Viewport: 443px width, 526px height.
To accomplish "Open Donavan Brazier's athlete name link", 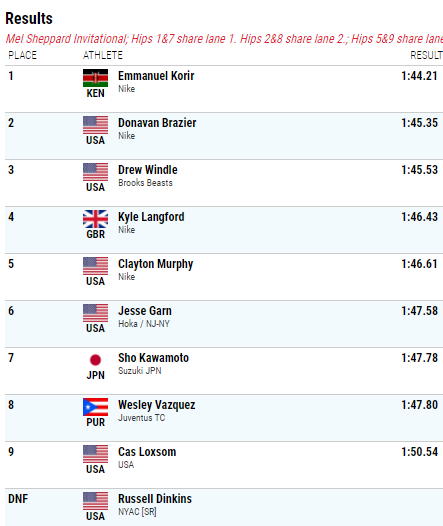I will click(x=157, y=123).
